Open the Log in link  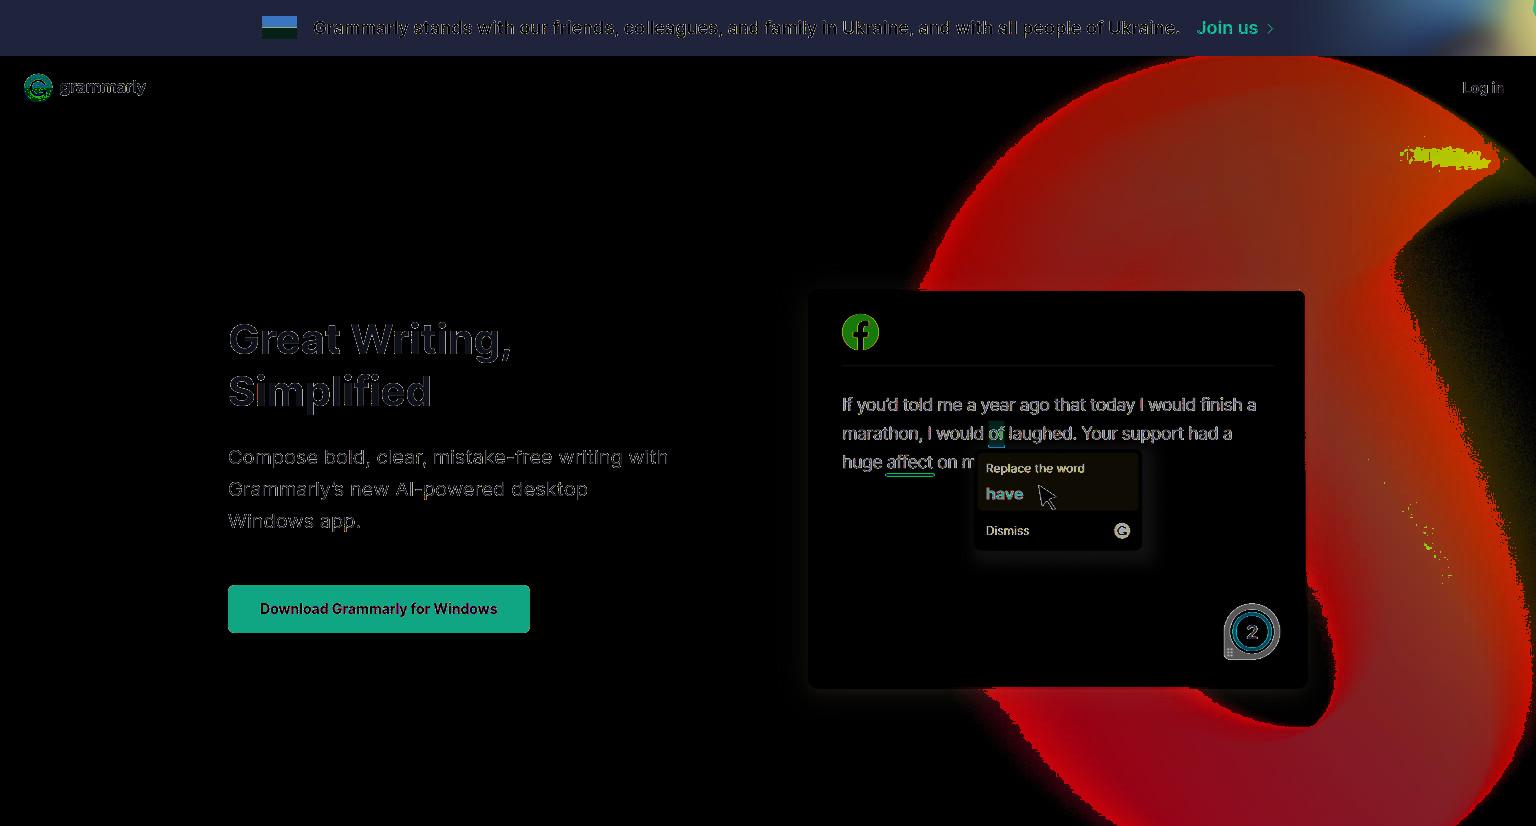click(x=1482, y=88)
